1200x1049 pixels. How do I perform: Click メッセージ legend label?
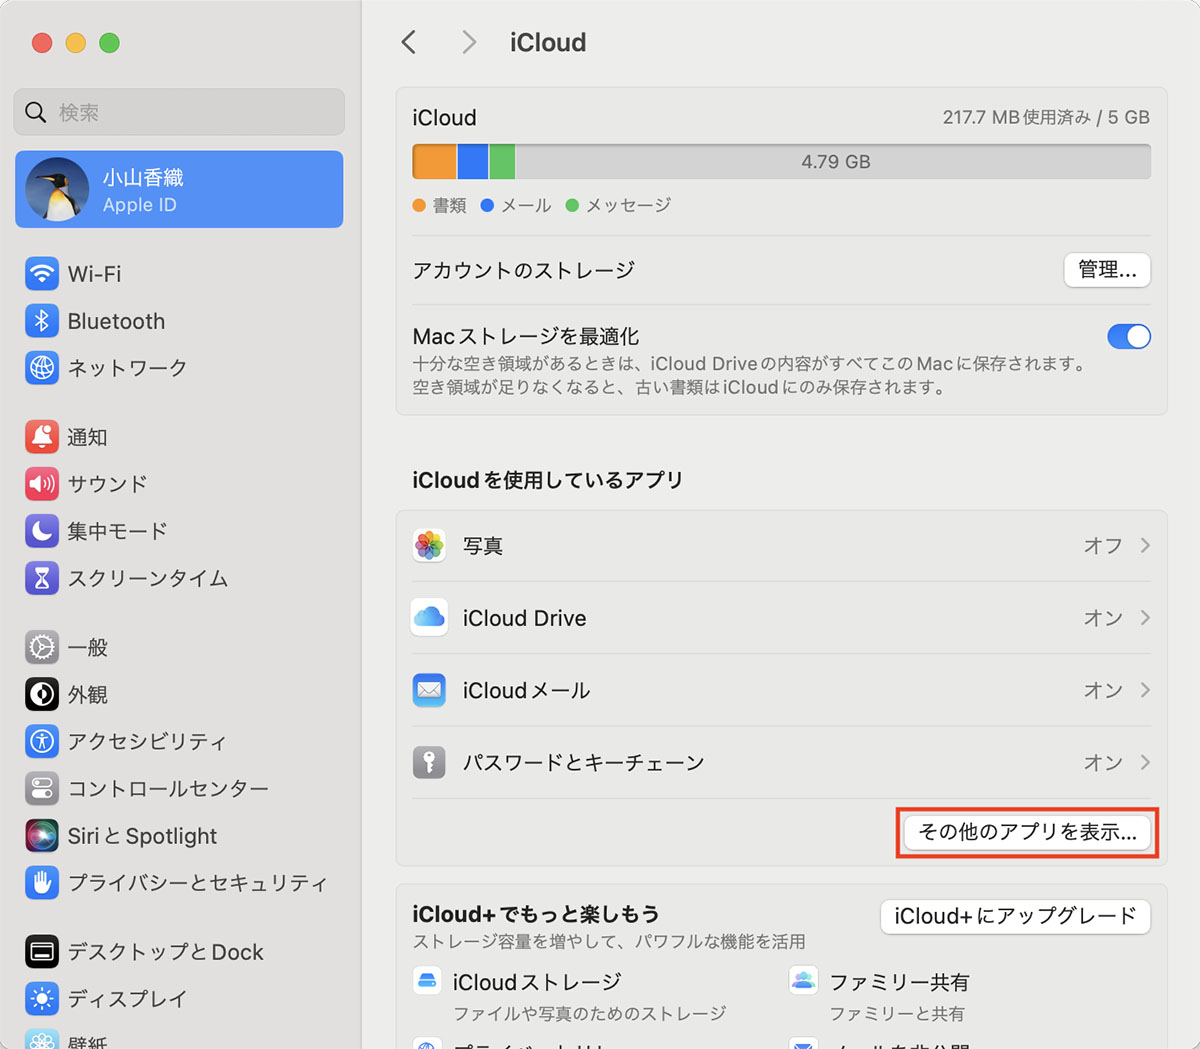pos(628,205)
